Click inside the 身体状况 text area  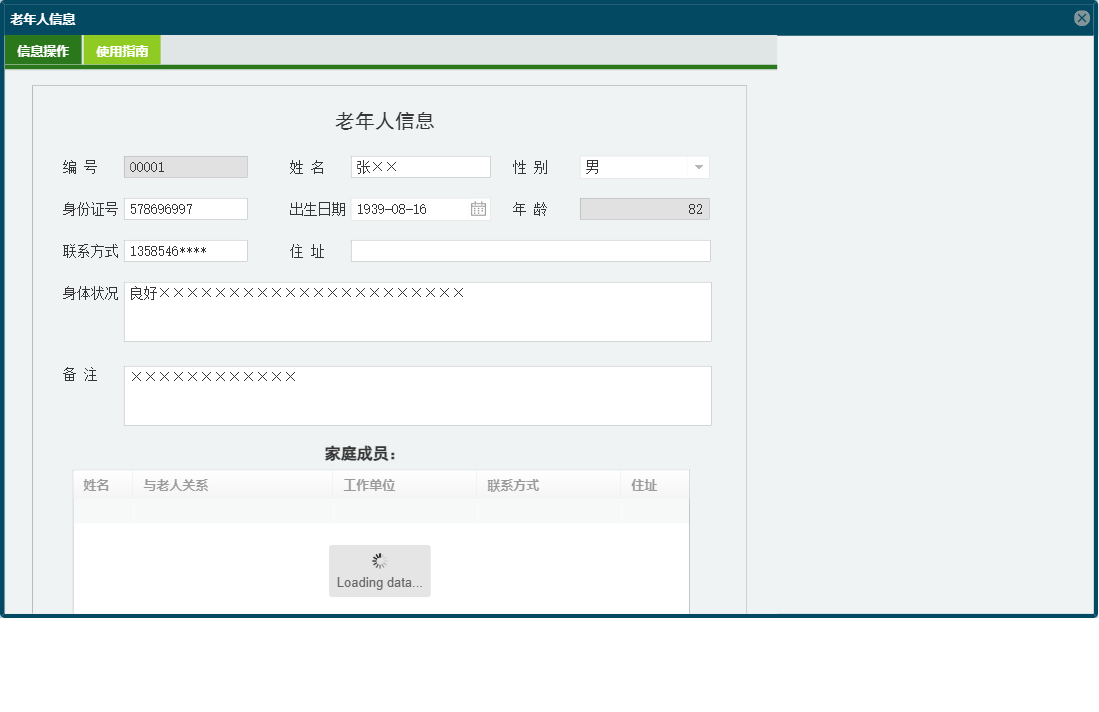(x=417, y=311)
